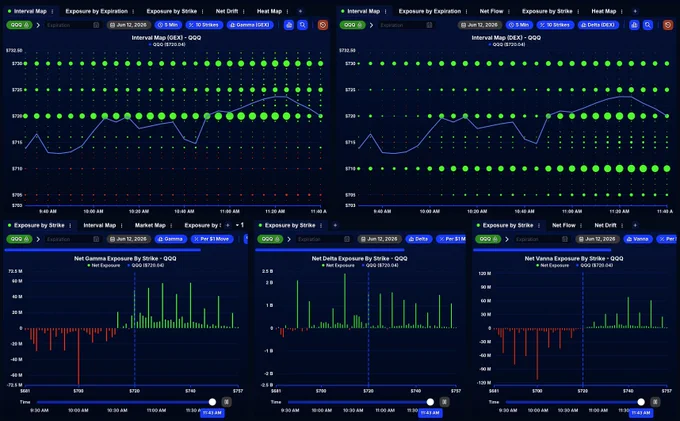Switch to the Market Map tab in the Net Gamma panel

coord(150,225)
